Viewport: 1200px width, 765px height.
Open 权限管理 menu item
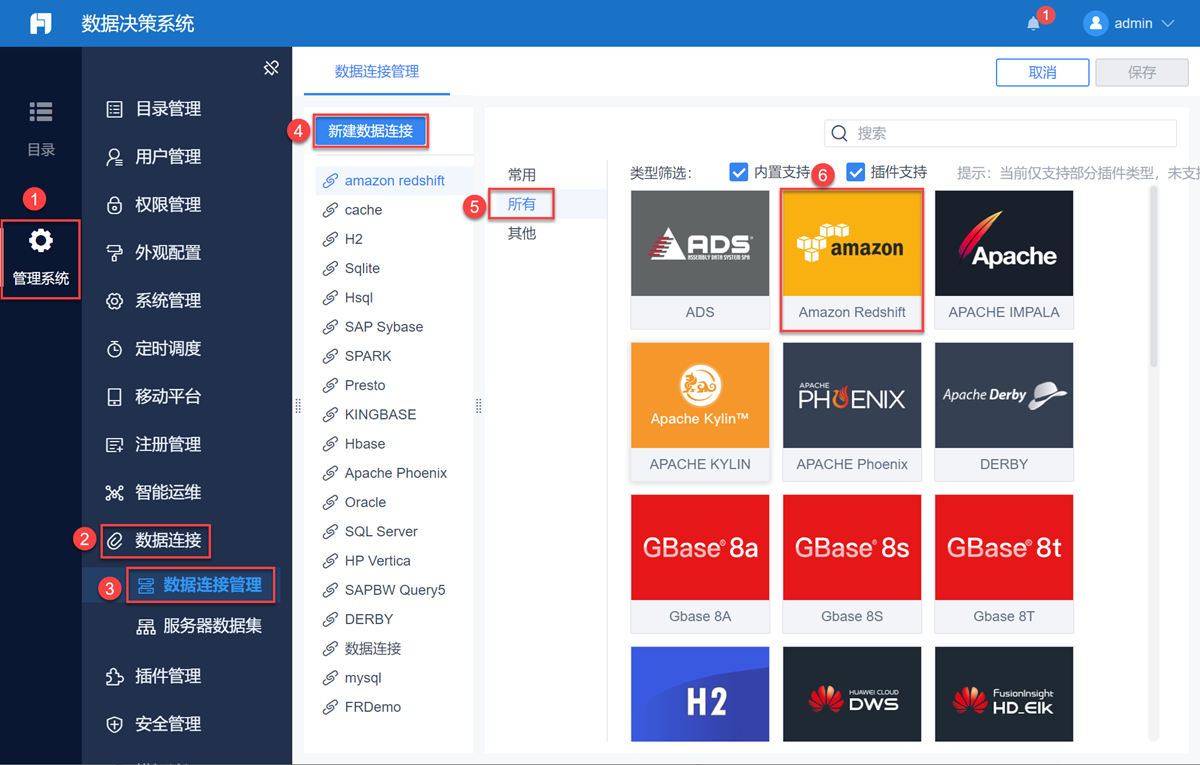(168, 205)
